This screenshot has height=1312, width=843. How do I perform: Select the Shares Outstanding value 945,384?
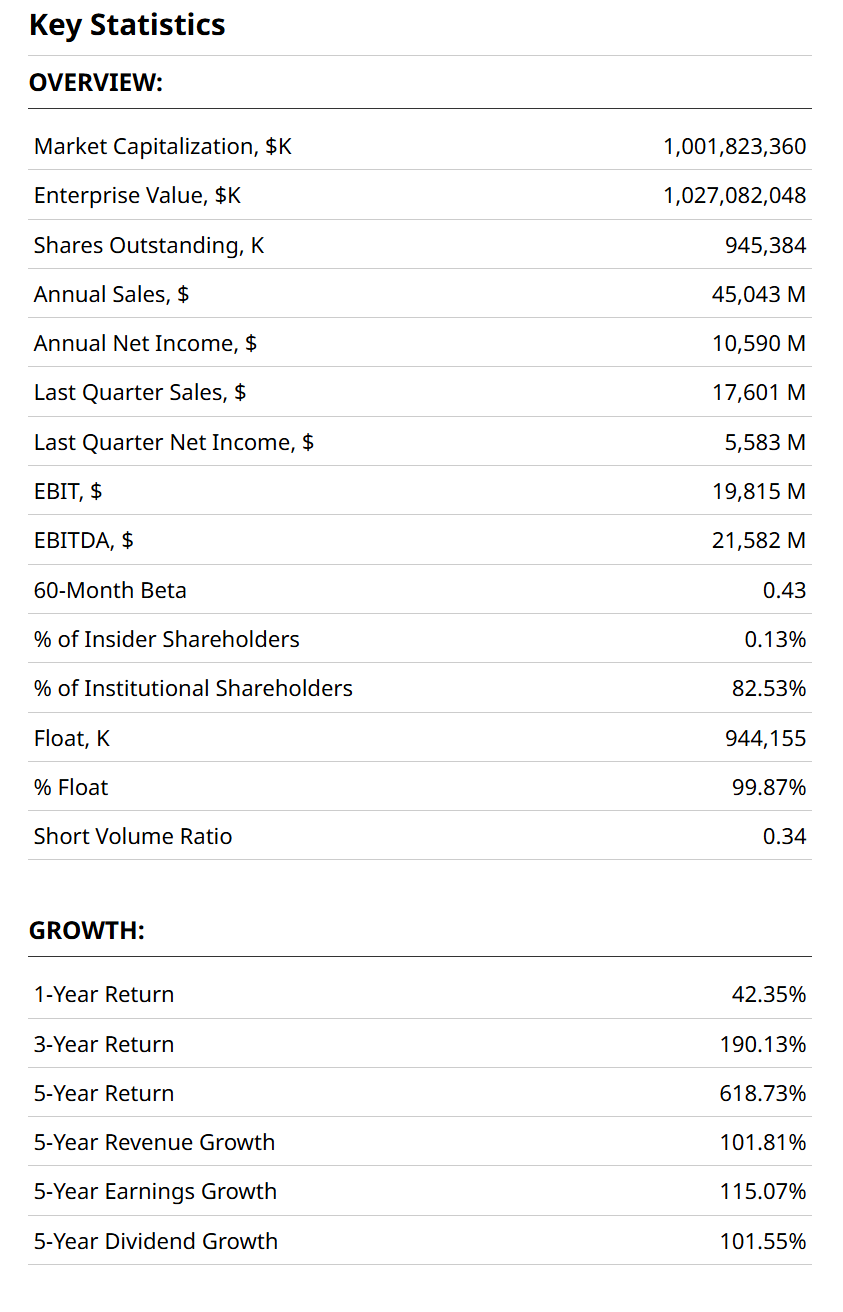[765, 245]
